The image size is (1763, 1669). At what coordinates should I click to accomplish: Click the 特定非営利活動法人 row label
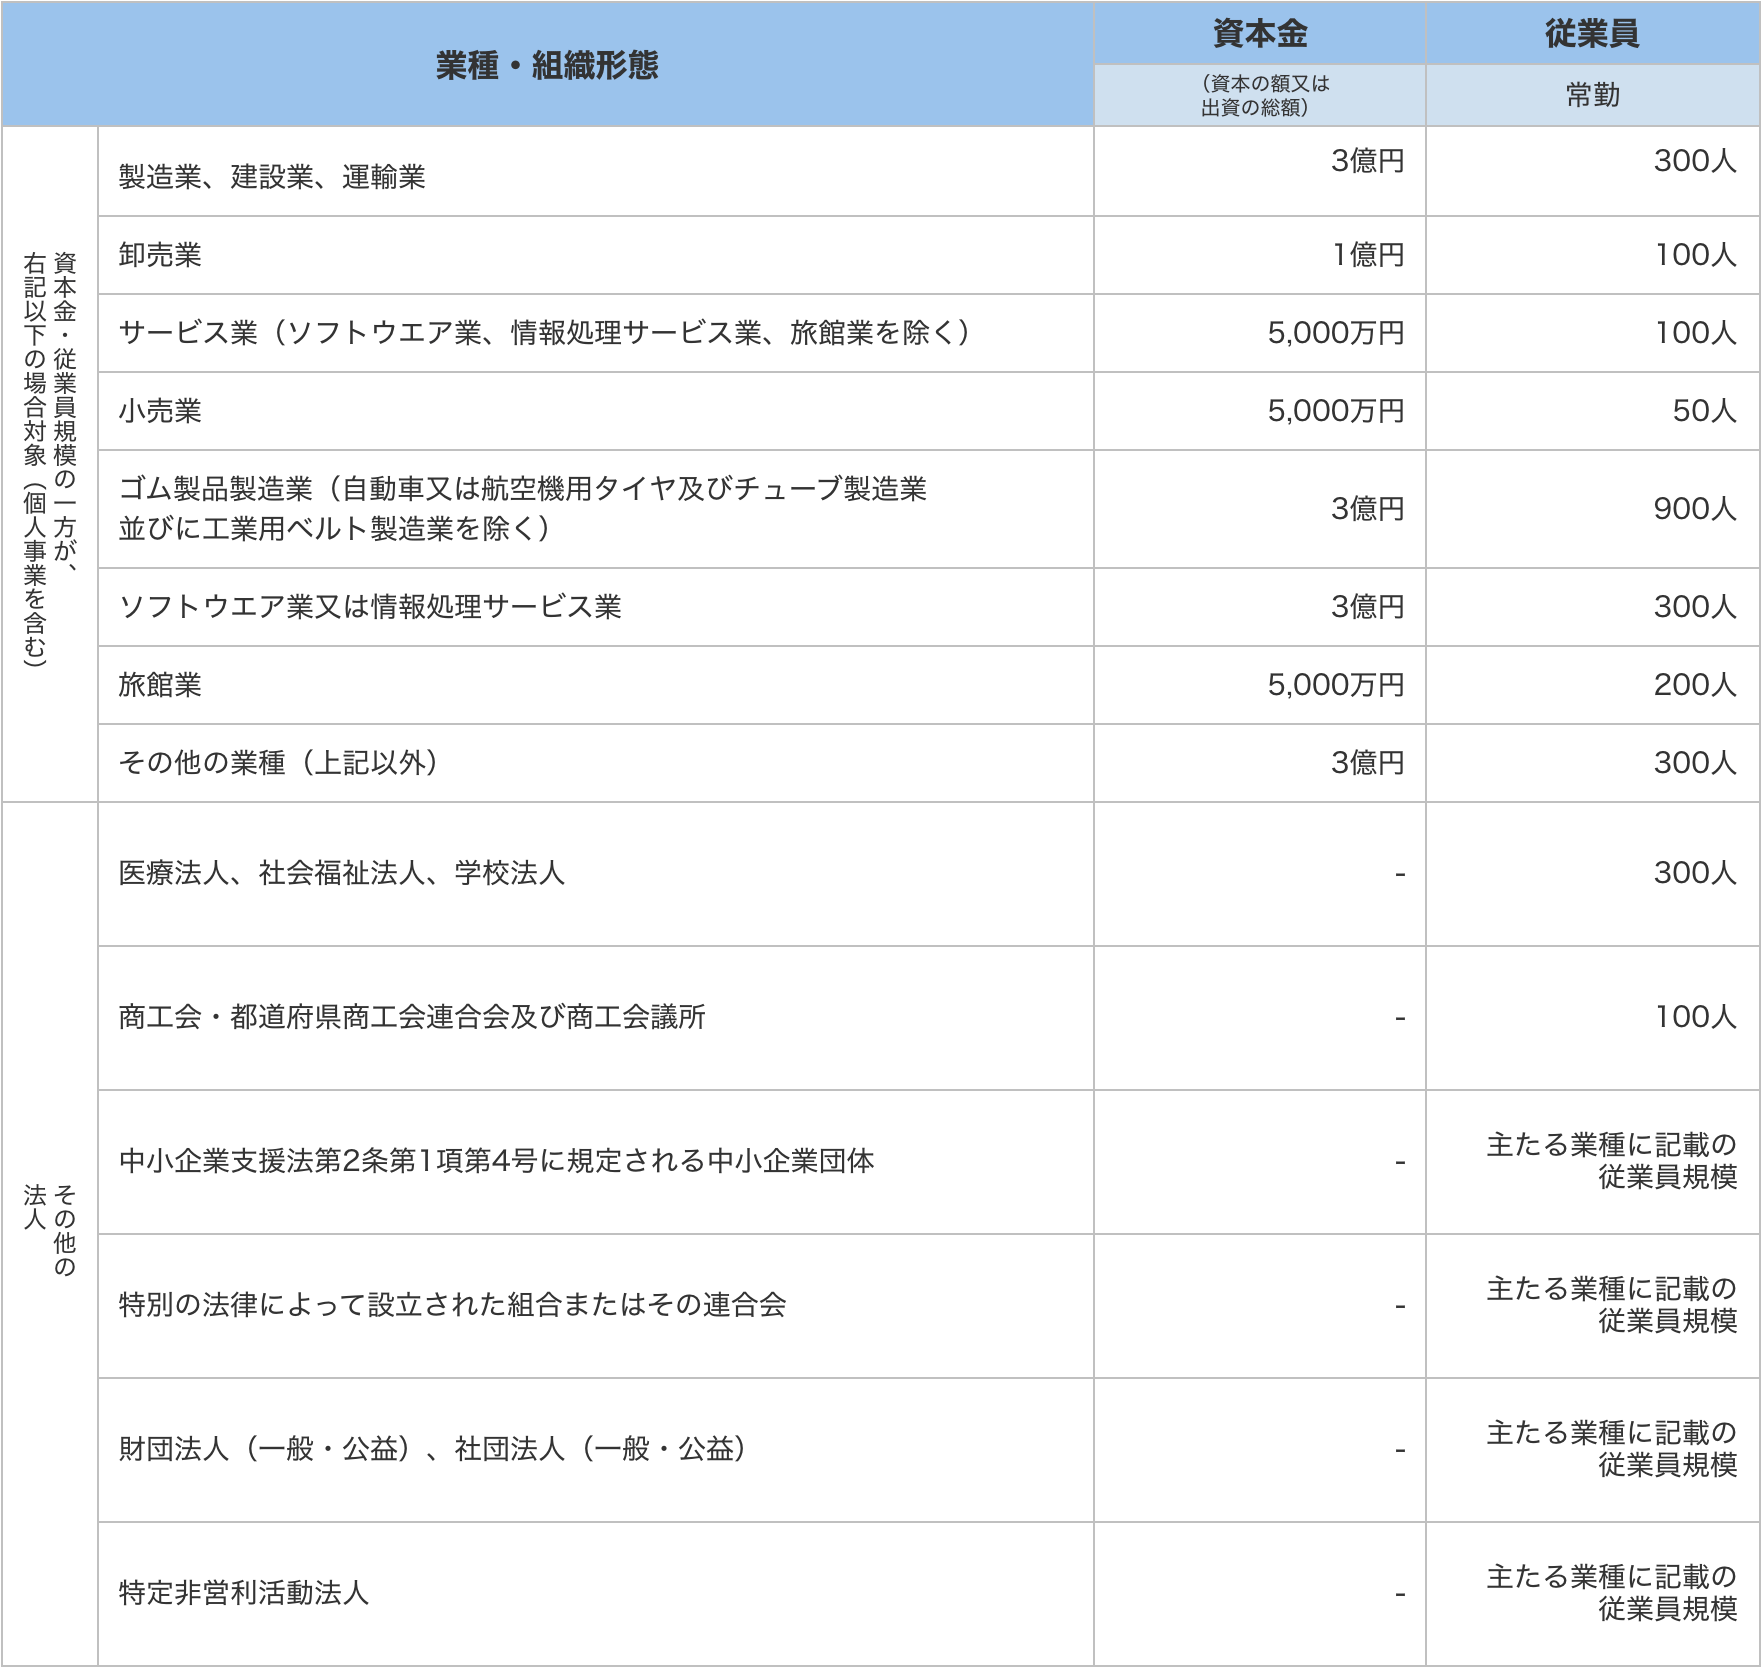(244, 1593)
